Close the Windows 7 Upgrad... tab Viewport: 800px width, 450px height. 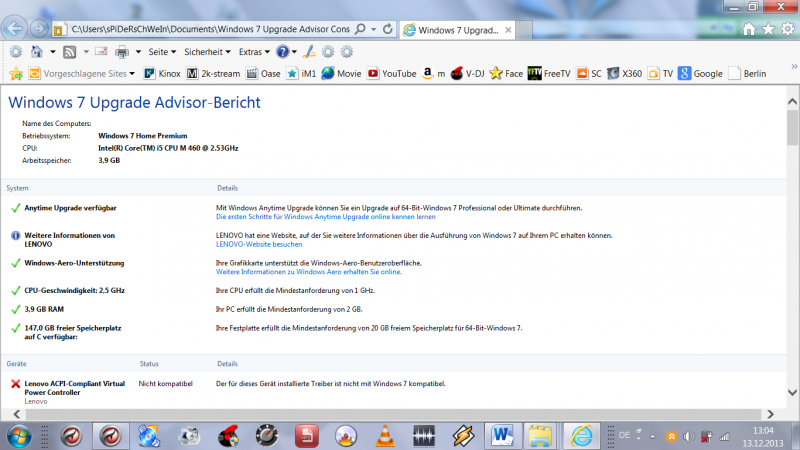[508, 30]
